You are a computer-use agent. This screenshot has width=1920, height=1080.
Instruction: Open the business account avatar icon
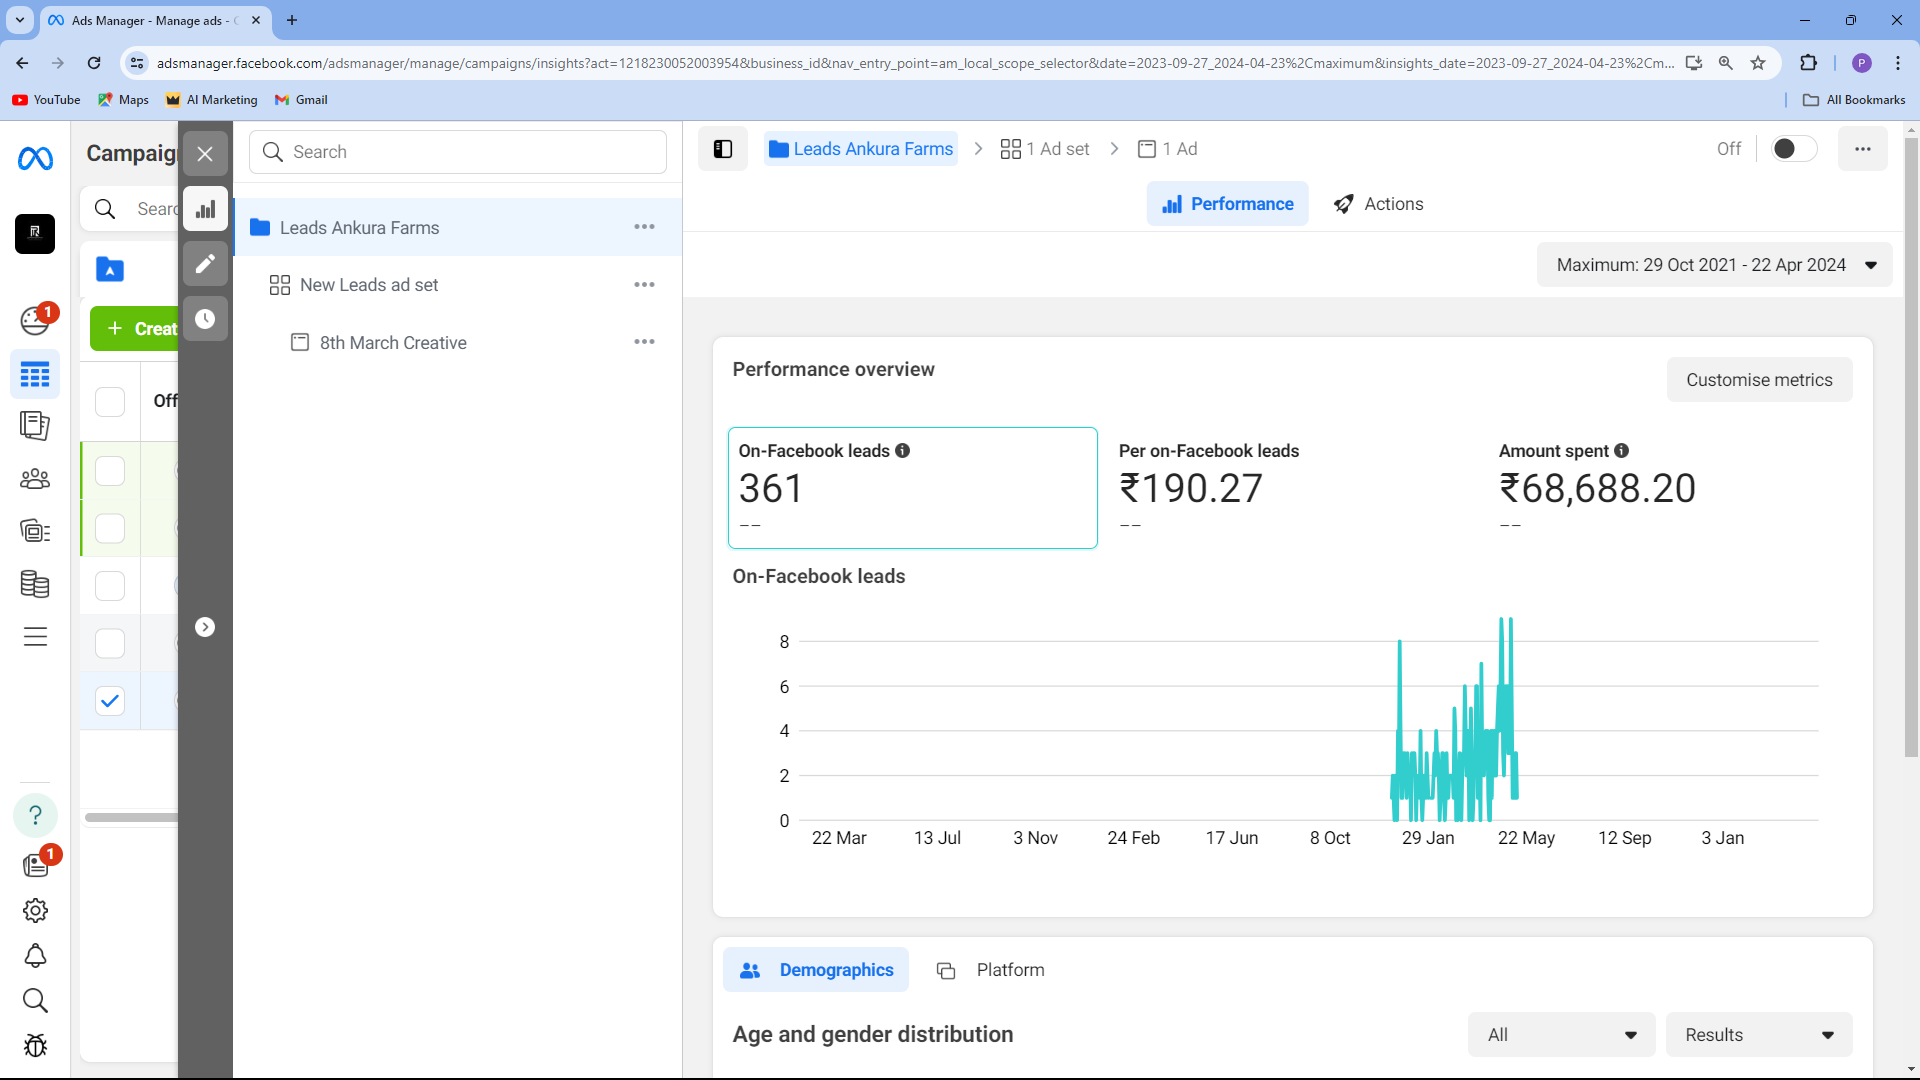click(35, 233)
